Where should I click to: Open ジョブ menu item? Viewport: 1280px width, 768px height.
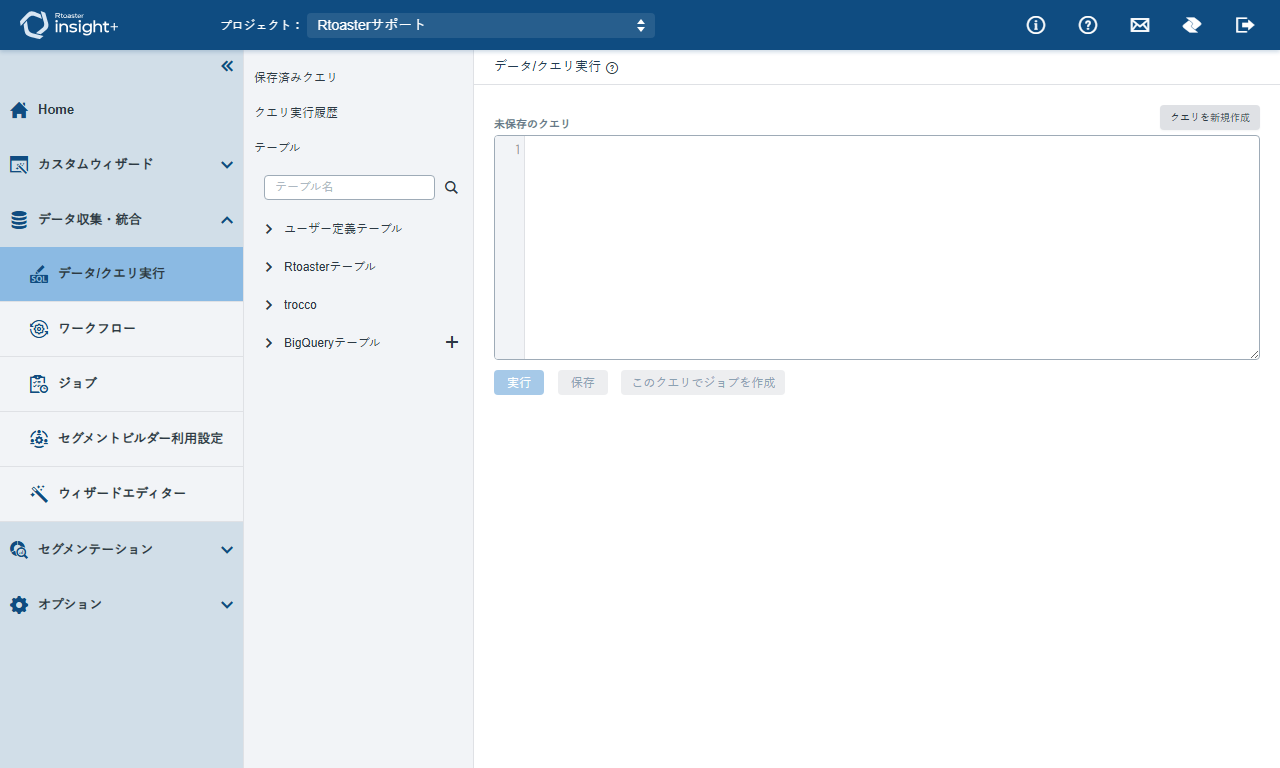point(121,384)
